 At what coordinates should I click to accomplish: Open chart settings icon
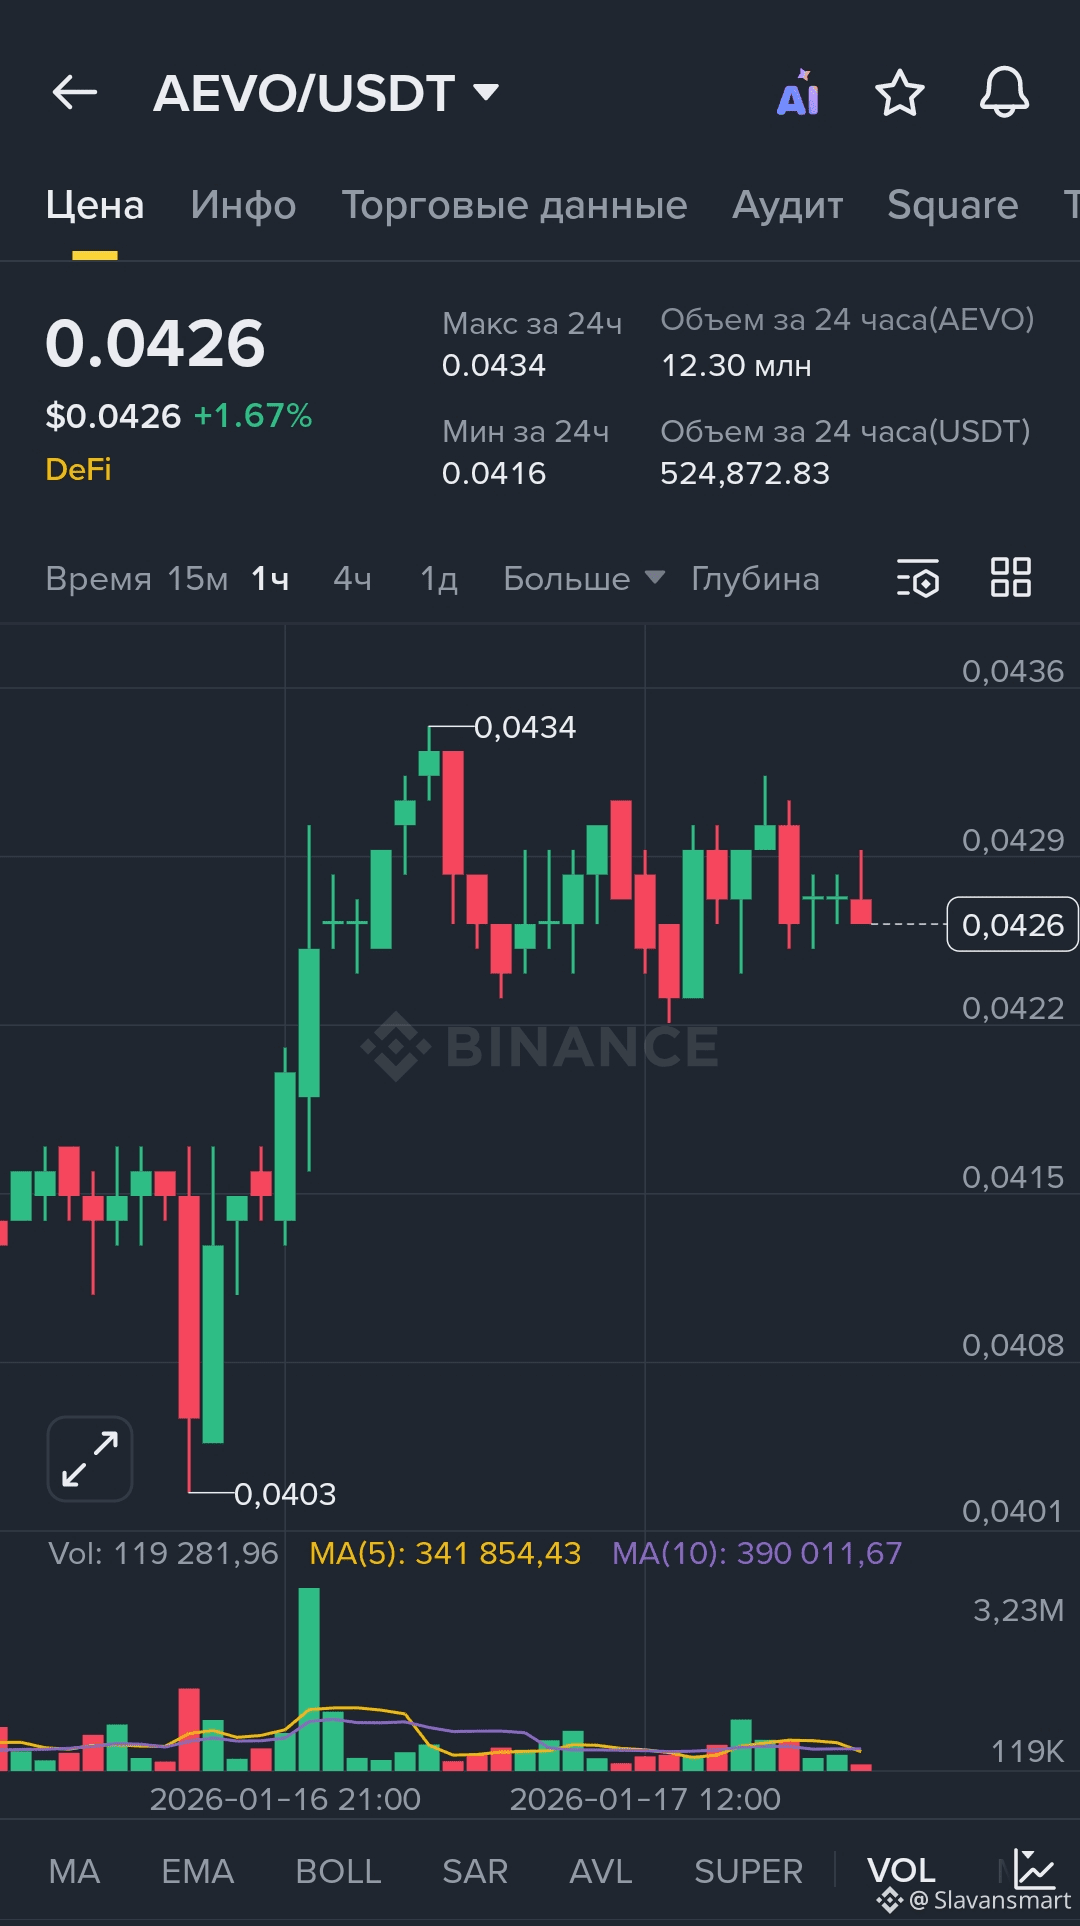pos(918,578)
